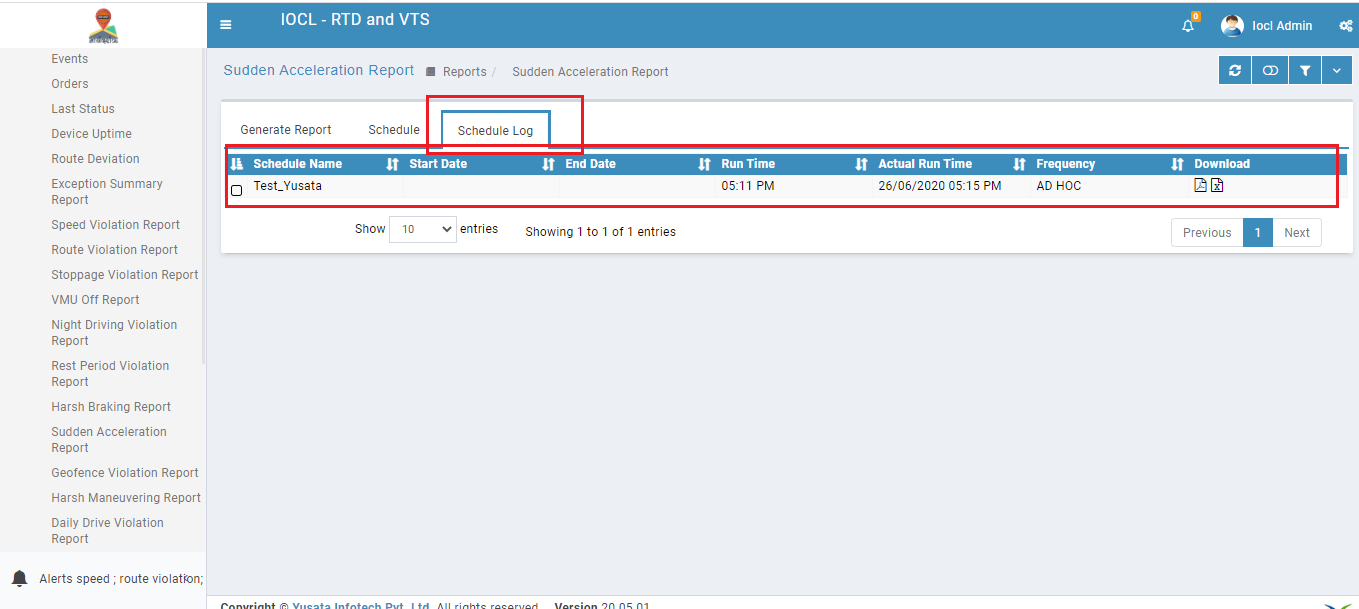Viewport: 1359px width, 609px height.
Task: Open Rest Period Violation Report
Action: 110,374
